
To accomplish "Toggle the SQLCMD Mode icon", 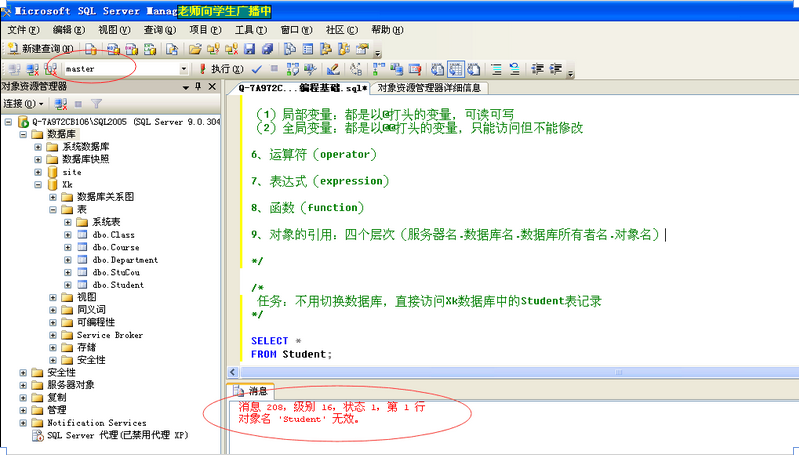I will pos(415,69).
